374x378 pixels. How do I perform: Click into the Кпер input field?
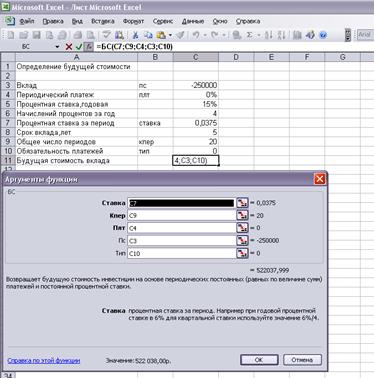[182, 215]
